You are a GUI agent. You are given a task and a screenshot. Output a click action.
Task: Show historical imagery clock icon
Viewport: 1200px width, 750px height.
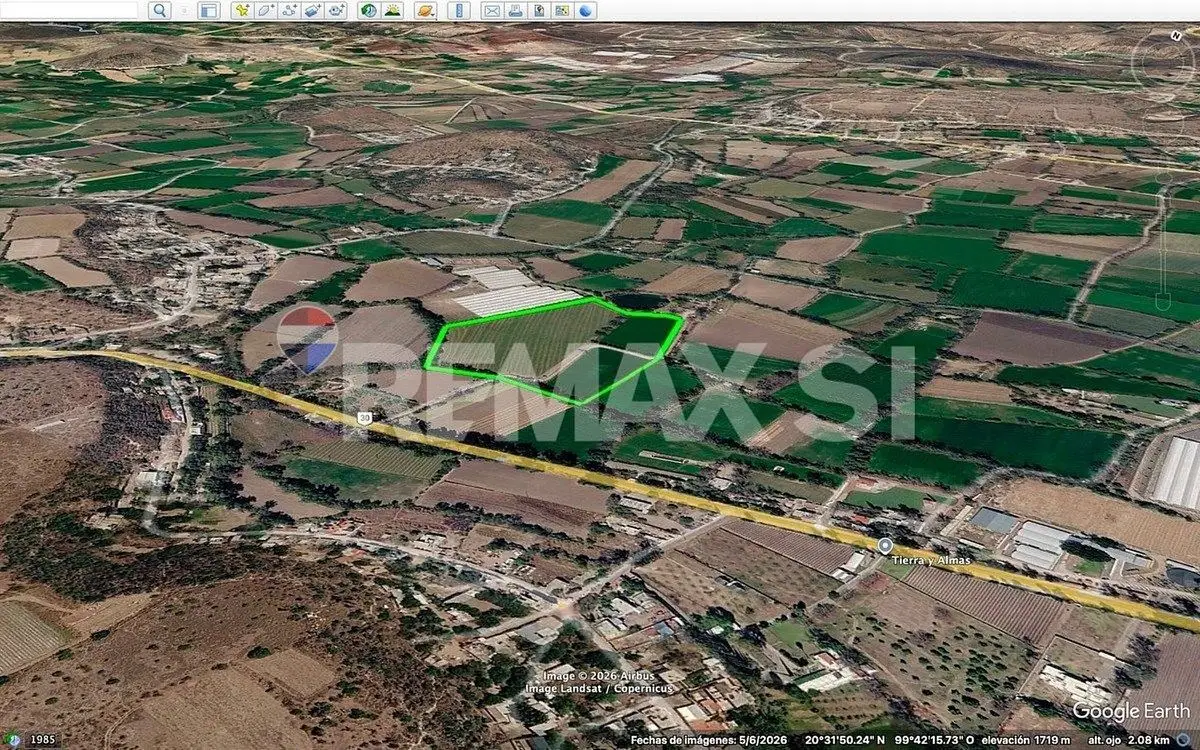point(368,11)
